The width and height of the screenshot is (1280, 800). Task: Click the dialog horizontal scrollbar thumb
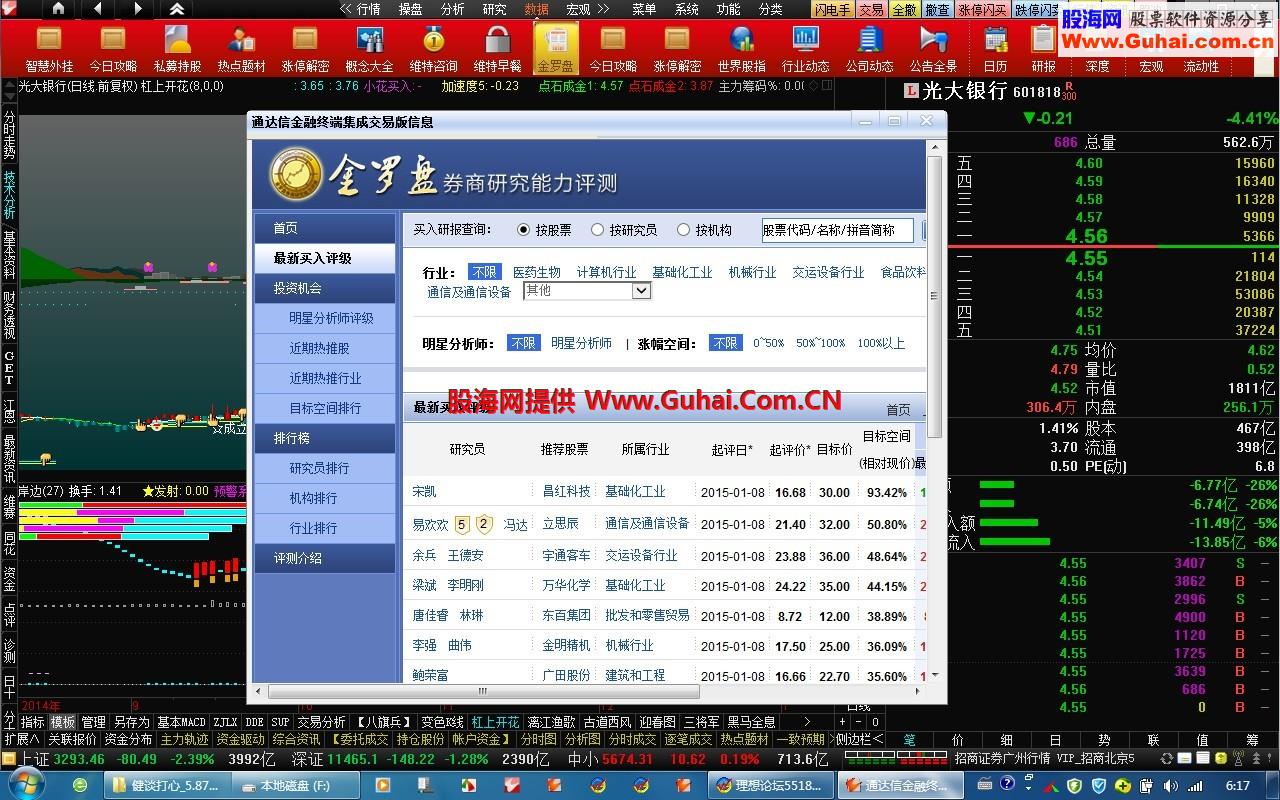(x=485, y=690)
